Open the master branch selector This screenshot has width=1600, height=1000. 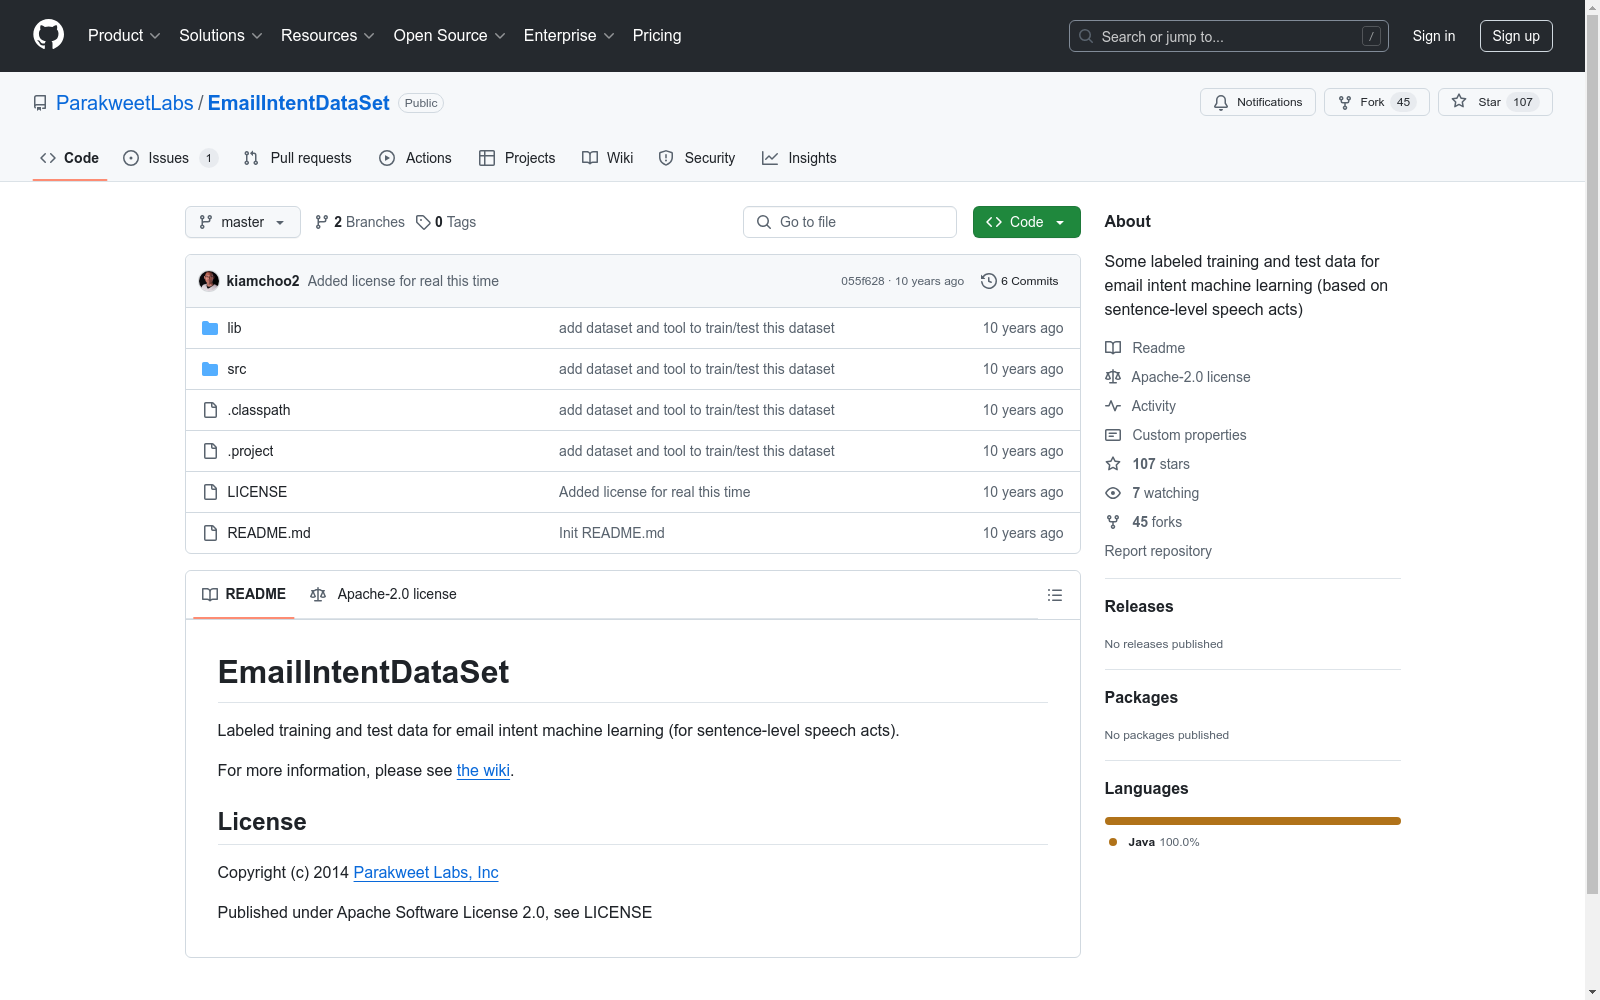[243, 222]
